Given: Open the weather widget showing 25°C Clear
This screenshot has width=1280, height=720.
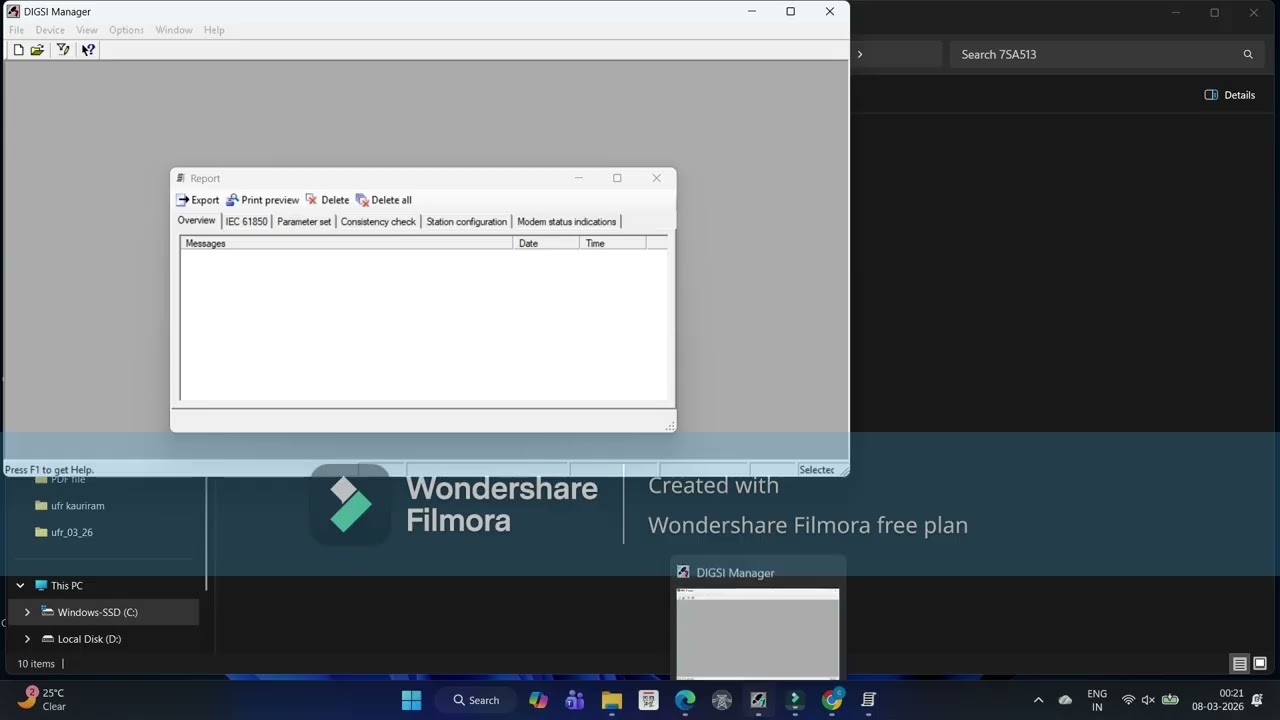Looking at the screenshot, I should [x=42, y=700].
